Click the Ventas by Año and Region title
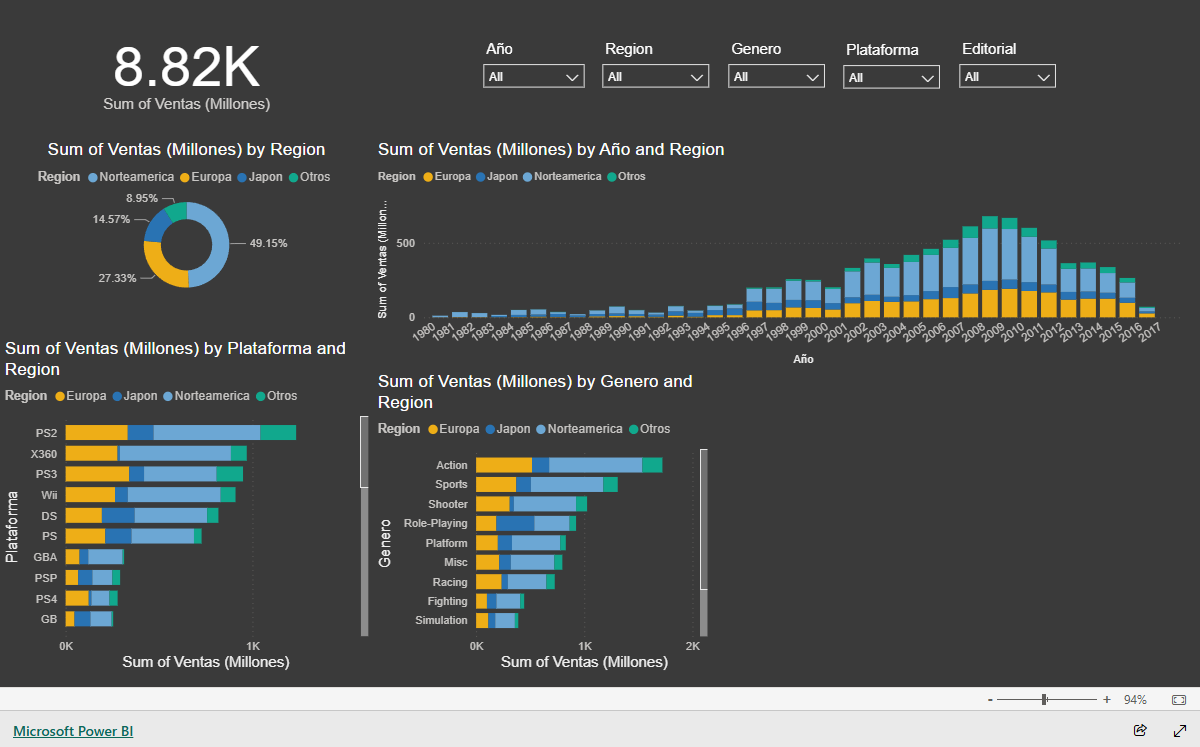The width and height of the screenshot is (1200, 747). pyautogui.click(x=551, y=150)
